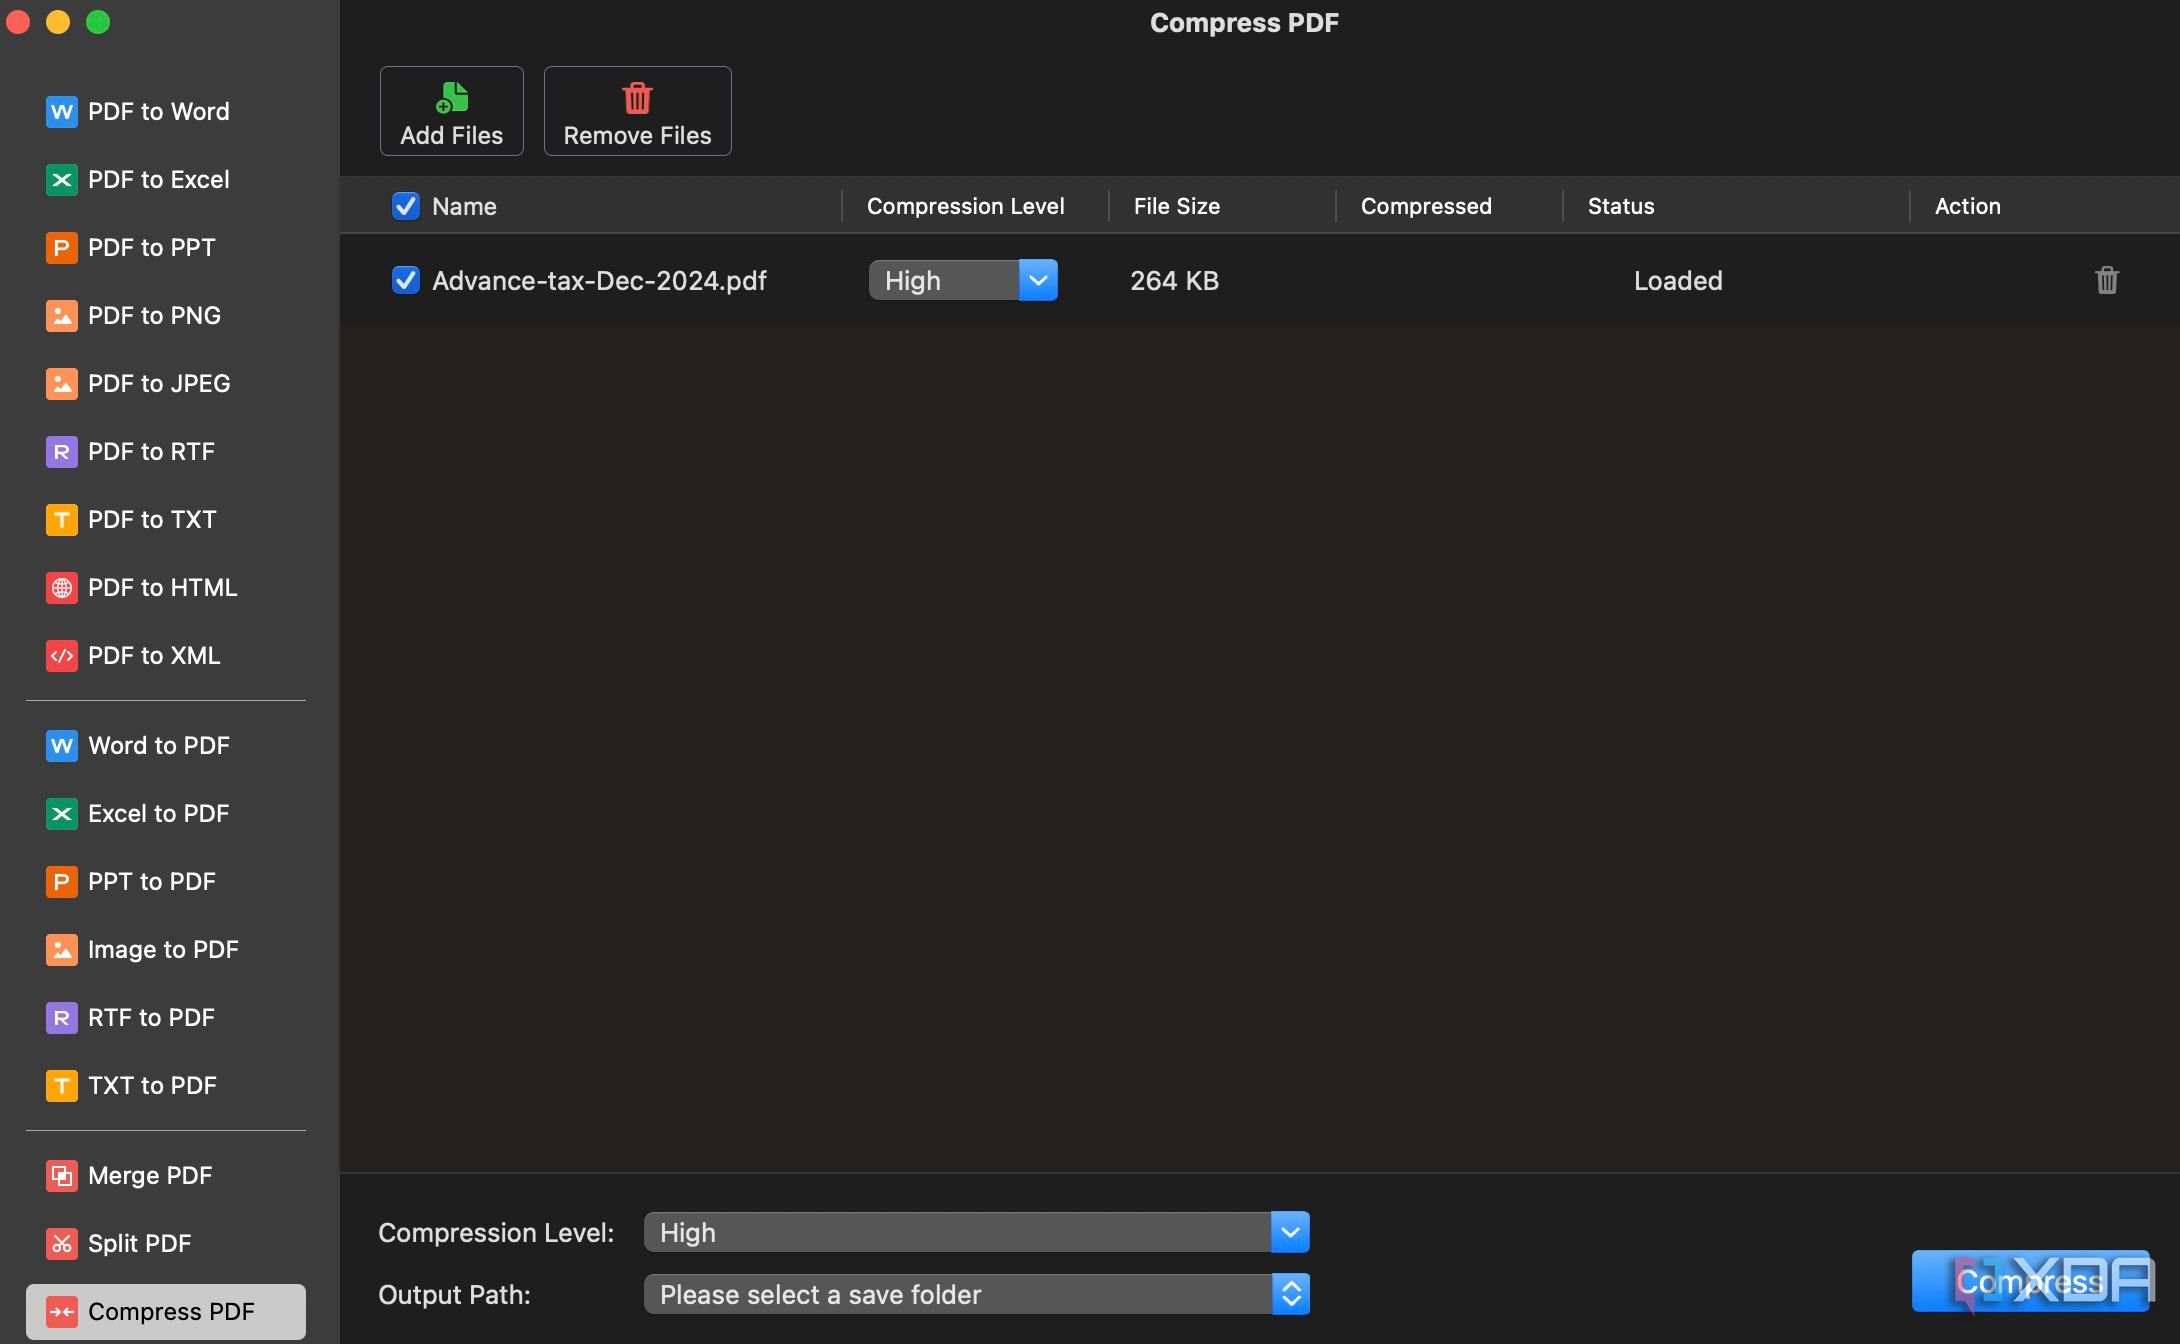Click the Merge PDF icon
Viewport: 2180px width, 1344px height.
(x=62, y=1175)
